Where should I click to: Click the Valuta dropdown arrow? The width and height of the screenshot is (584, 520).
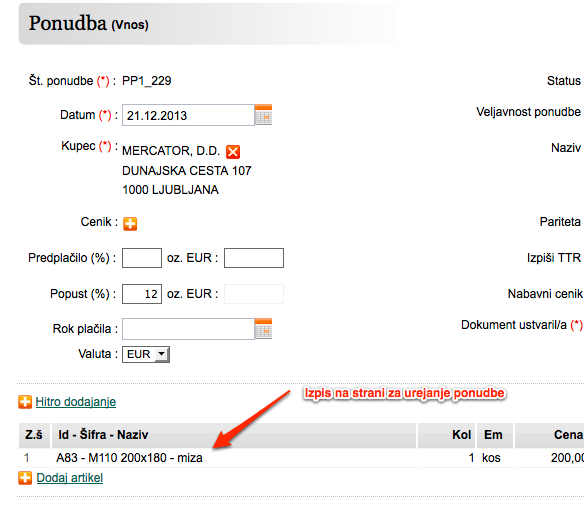coord(162,354)
